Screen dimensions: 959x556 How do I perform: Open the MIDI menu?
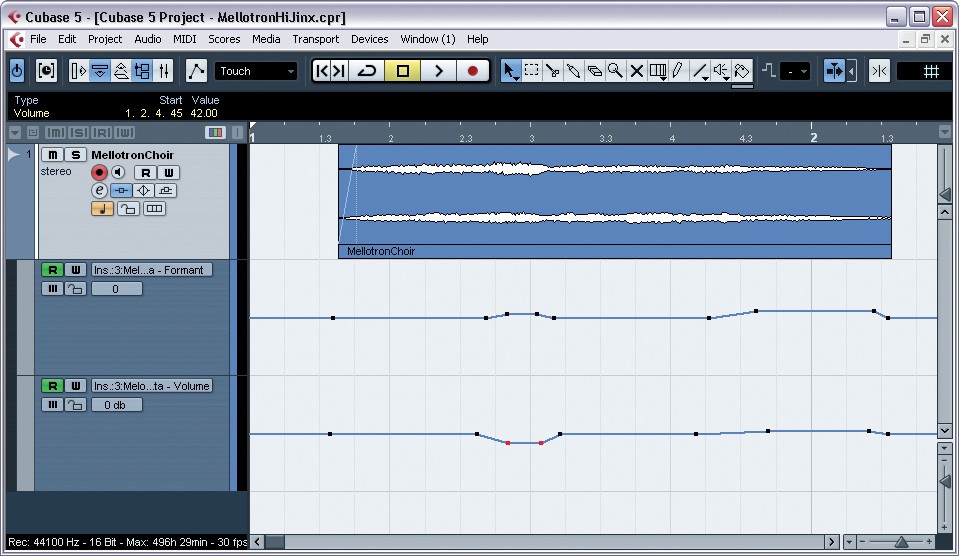[x=184, y=39]
